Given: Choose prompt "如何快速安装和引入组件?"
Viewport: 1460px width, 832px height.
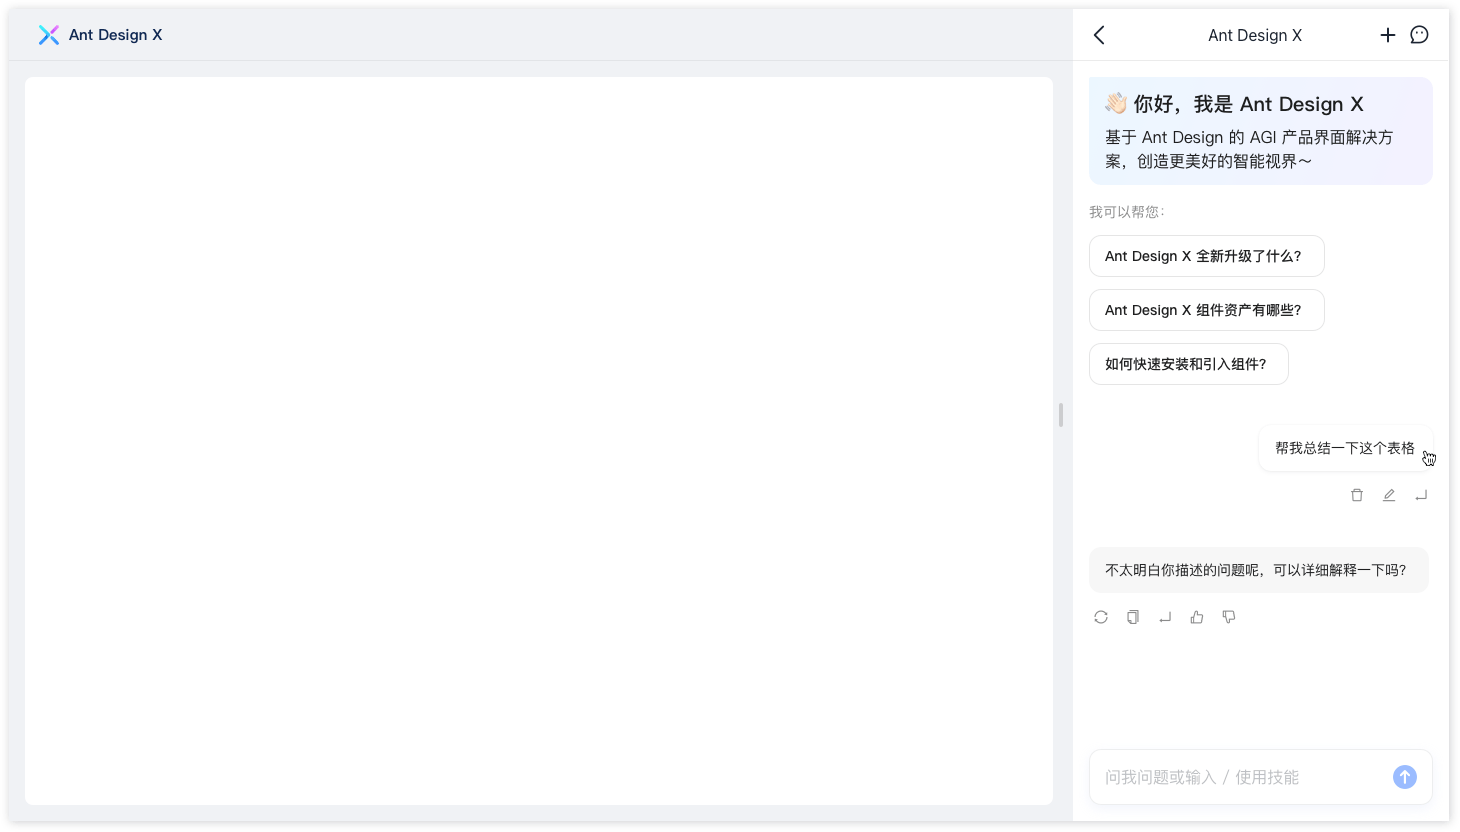Looking at the screenshot, I should [x=1189, y=364].
